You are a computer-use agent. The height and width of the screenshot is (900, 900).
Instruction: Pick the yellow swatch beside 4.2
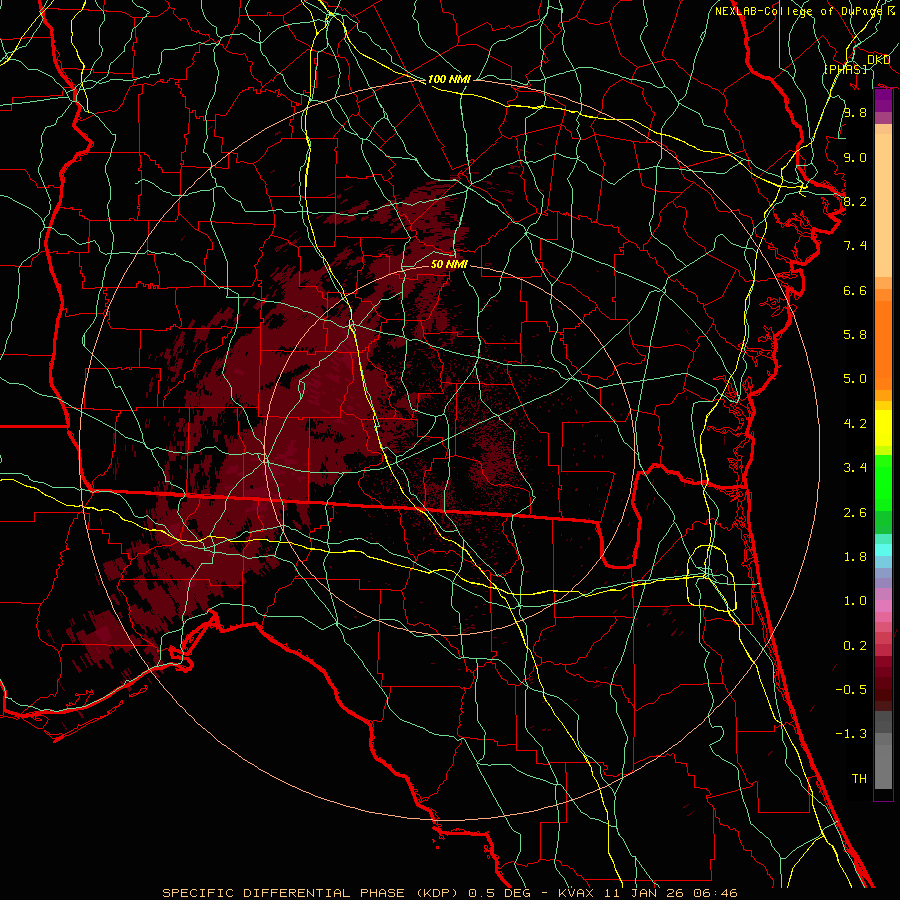click(x=883, y=428)
